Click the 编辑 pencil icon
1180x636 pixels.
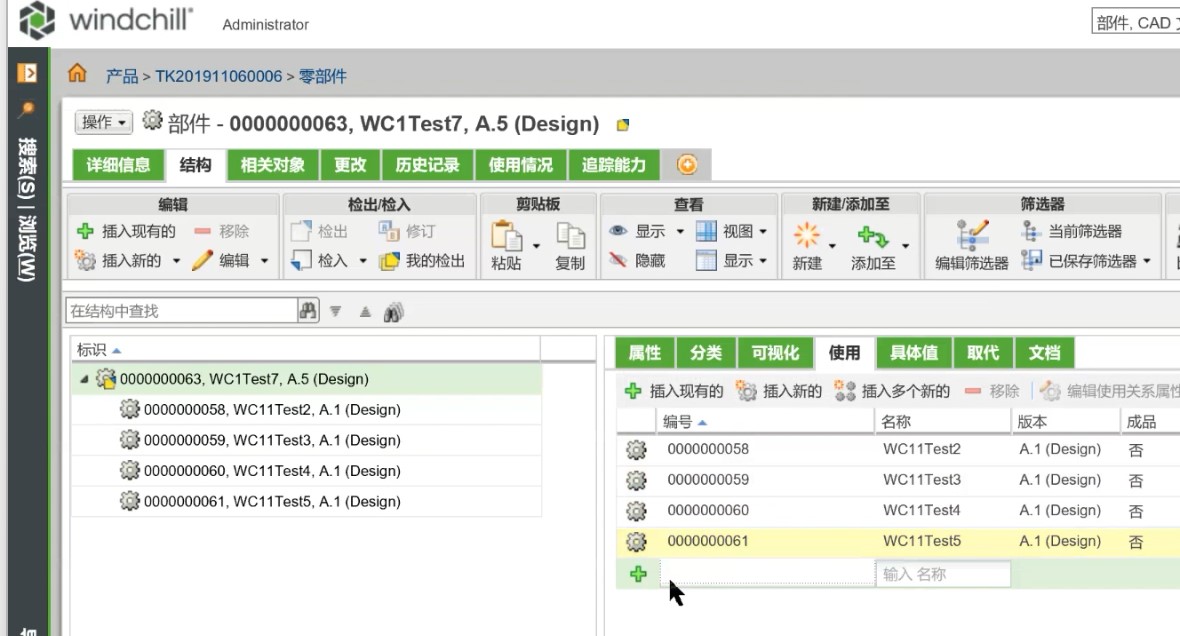(202, 260)
